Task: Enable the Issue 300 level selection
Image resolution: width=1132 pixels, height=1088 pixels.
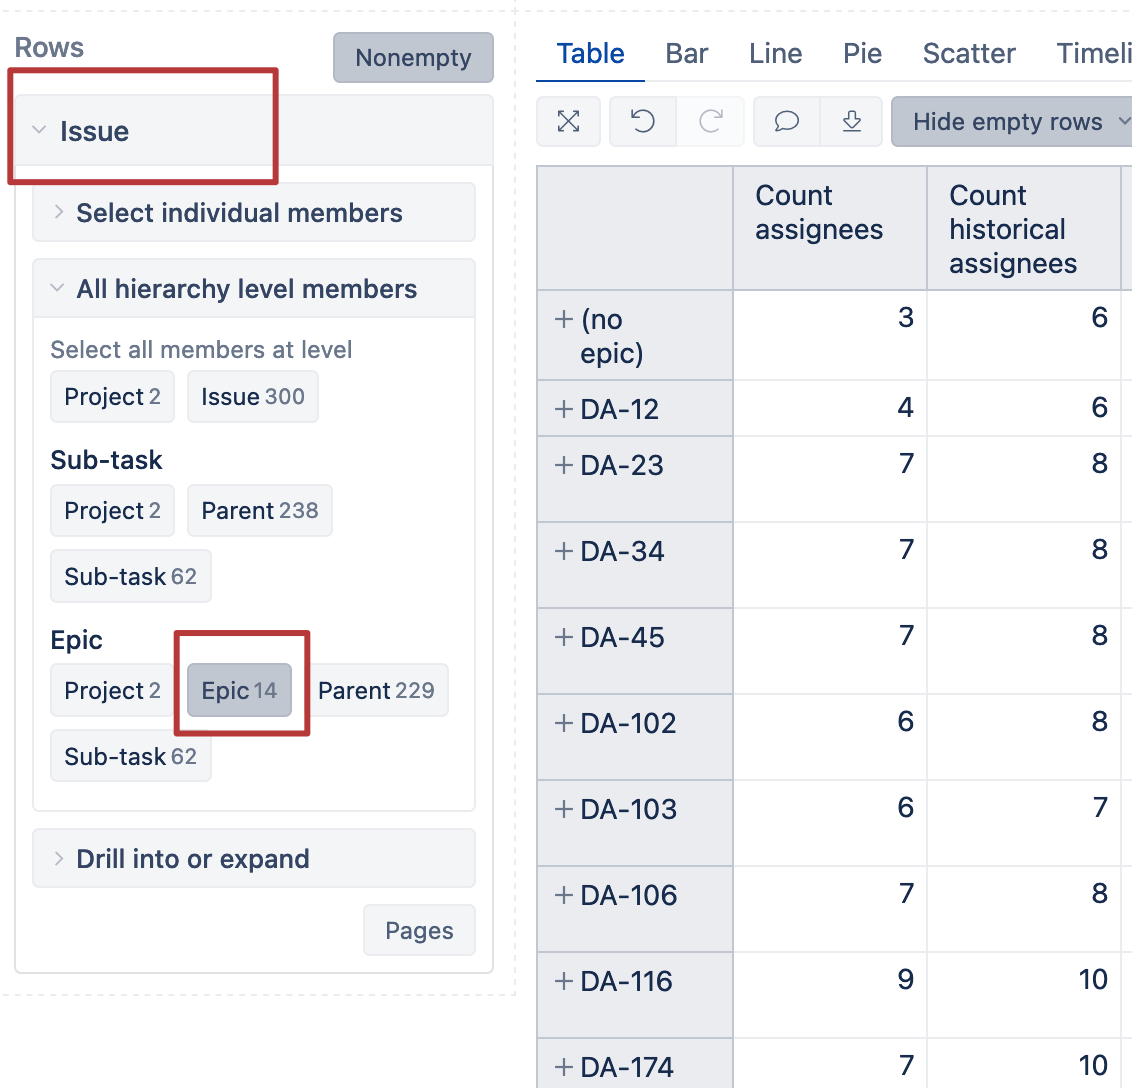Action: click(252, 397)
